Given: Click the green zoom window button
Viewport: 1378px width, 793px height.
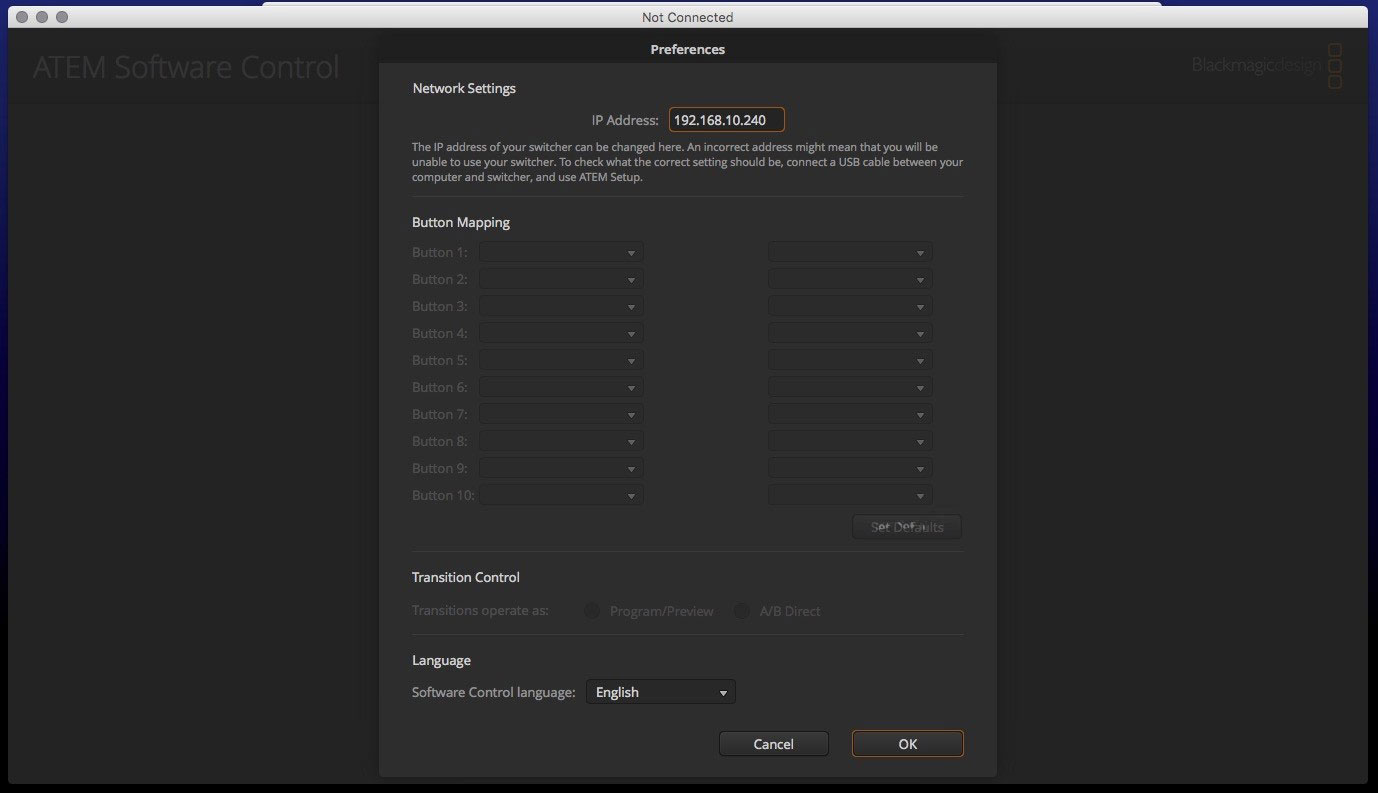Looking at the screenshot, I should click(x=62, y=17).
